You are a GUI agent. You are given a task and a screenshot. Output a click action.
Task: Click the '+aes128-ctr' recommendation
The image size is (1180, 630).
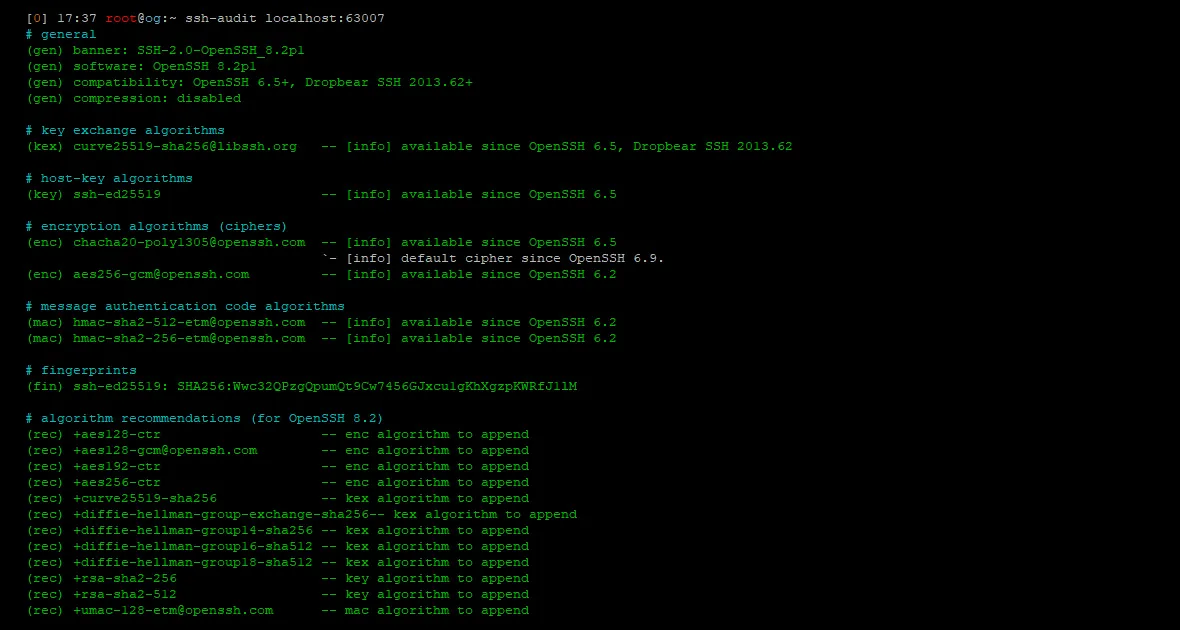coord(117,434)
